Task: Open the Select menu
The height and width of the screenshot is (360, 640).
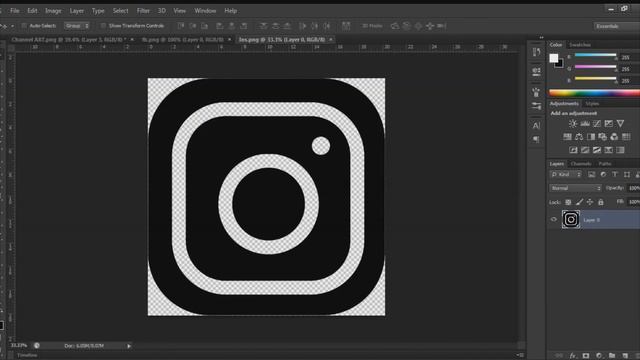Action: pyautogui.click(x=120, y=11)
